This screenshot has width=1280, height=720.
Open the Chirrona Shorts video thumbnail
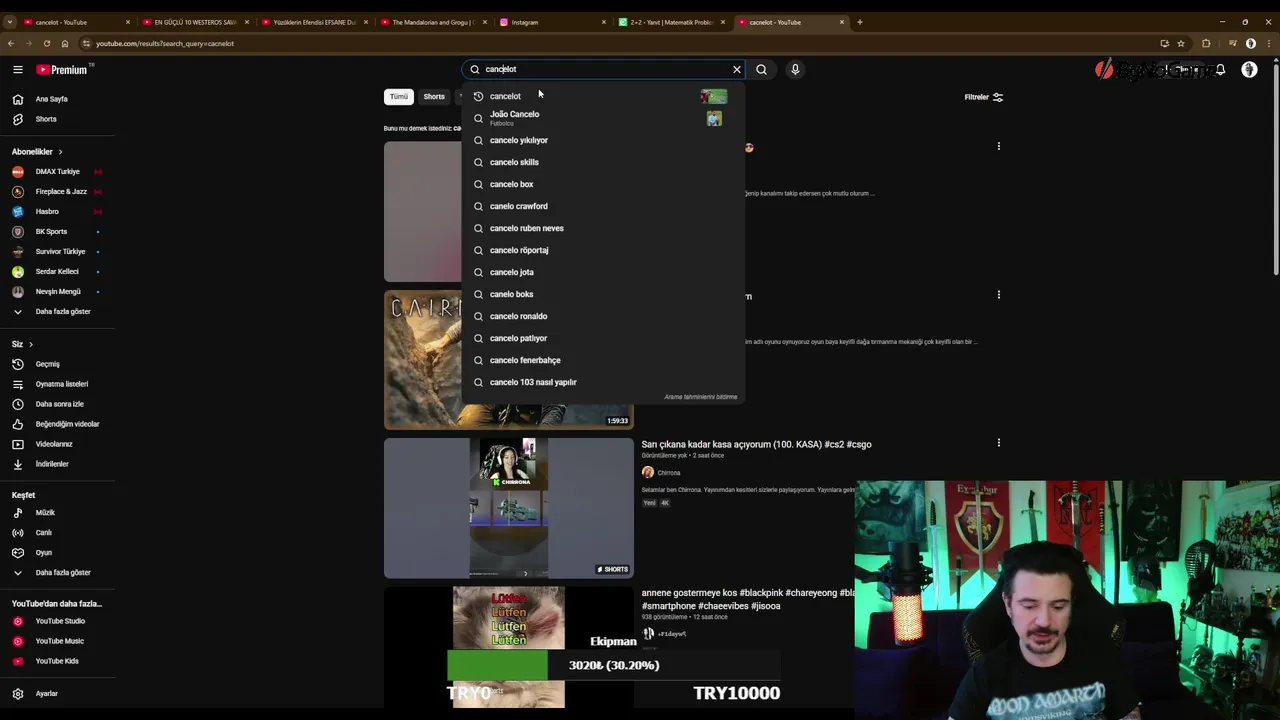click(x=509, y=508)
